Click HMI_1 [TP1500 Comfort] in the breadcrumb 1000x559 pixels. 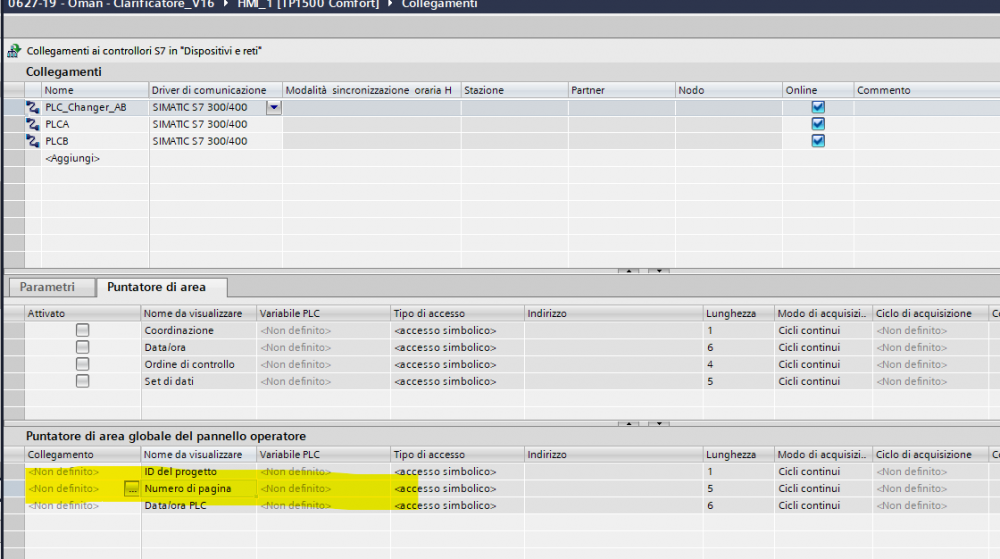[x=308, y=4]
